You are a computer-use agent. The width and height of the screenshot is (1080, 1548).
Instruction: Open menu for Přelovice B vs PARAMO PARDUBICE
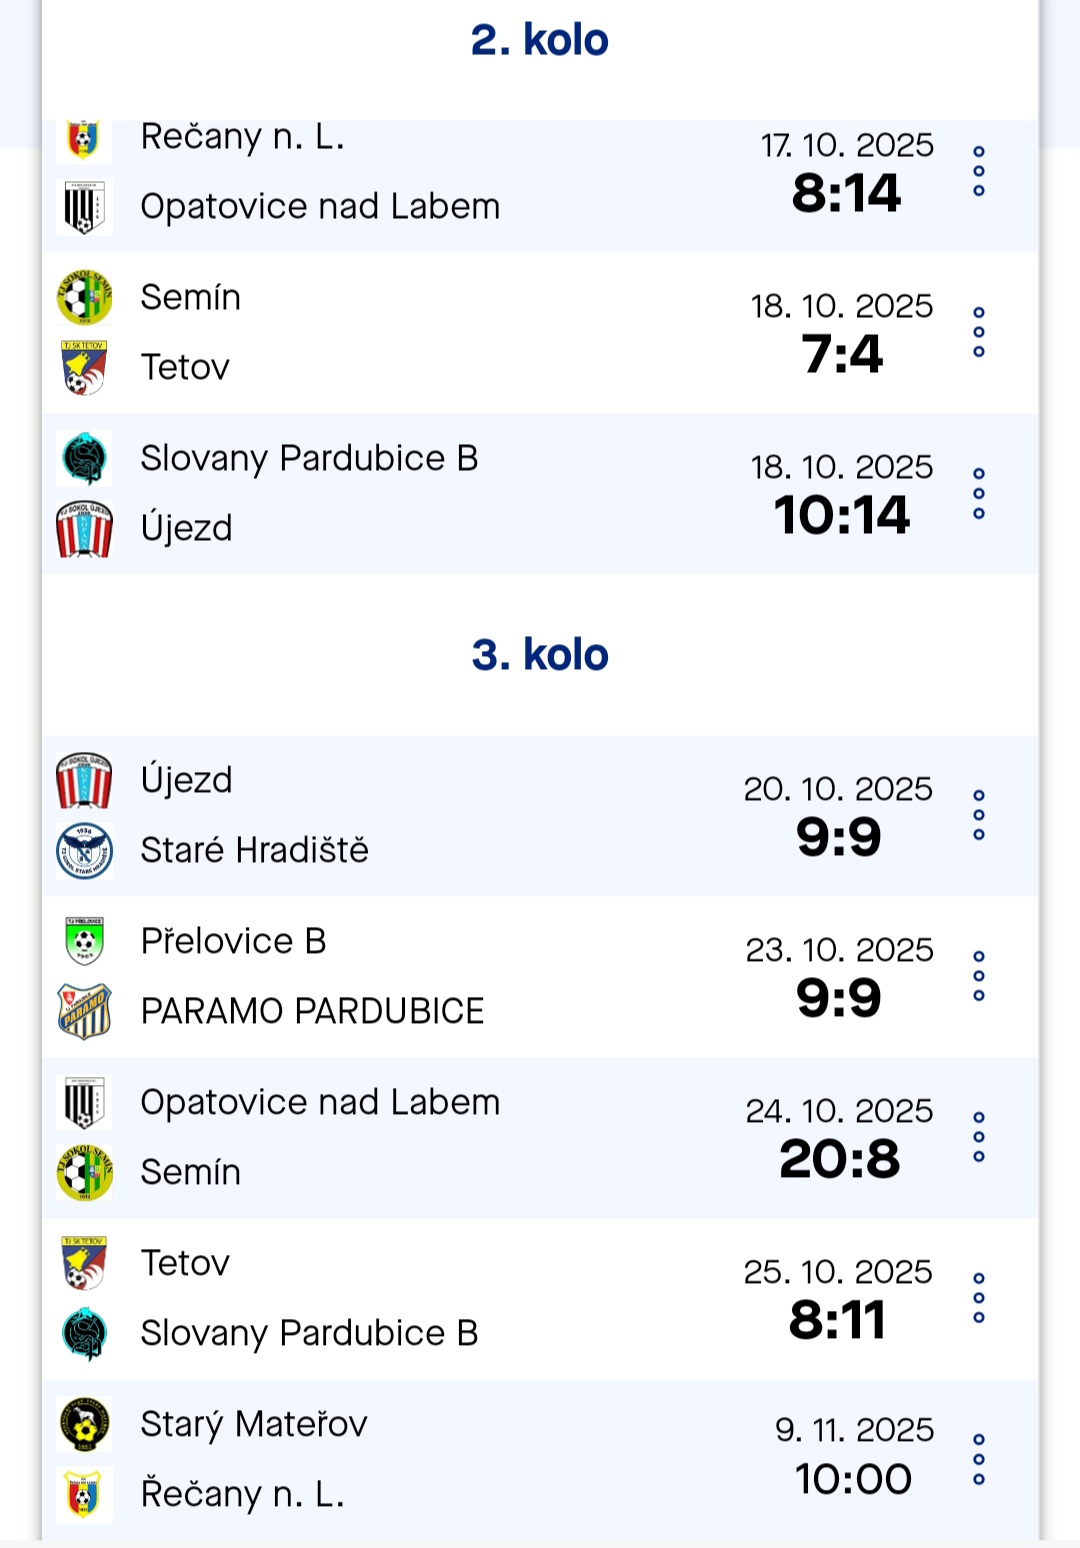click(x=978, y=976)
